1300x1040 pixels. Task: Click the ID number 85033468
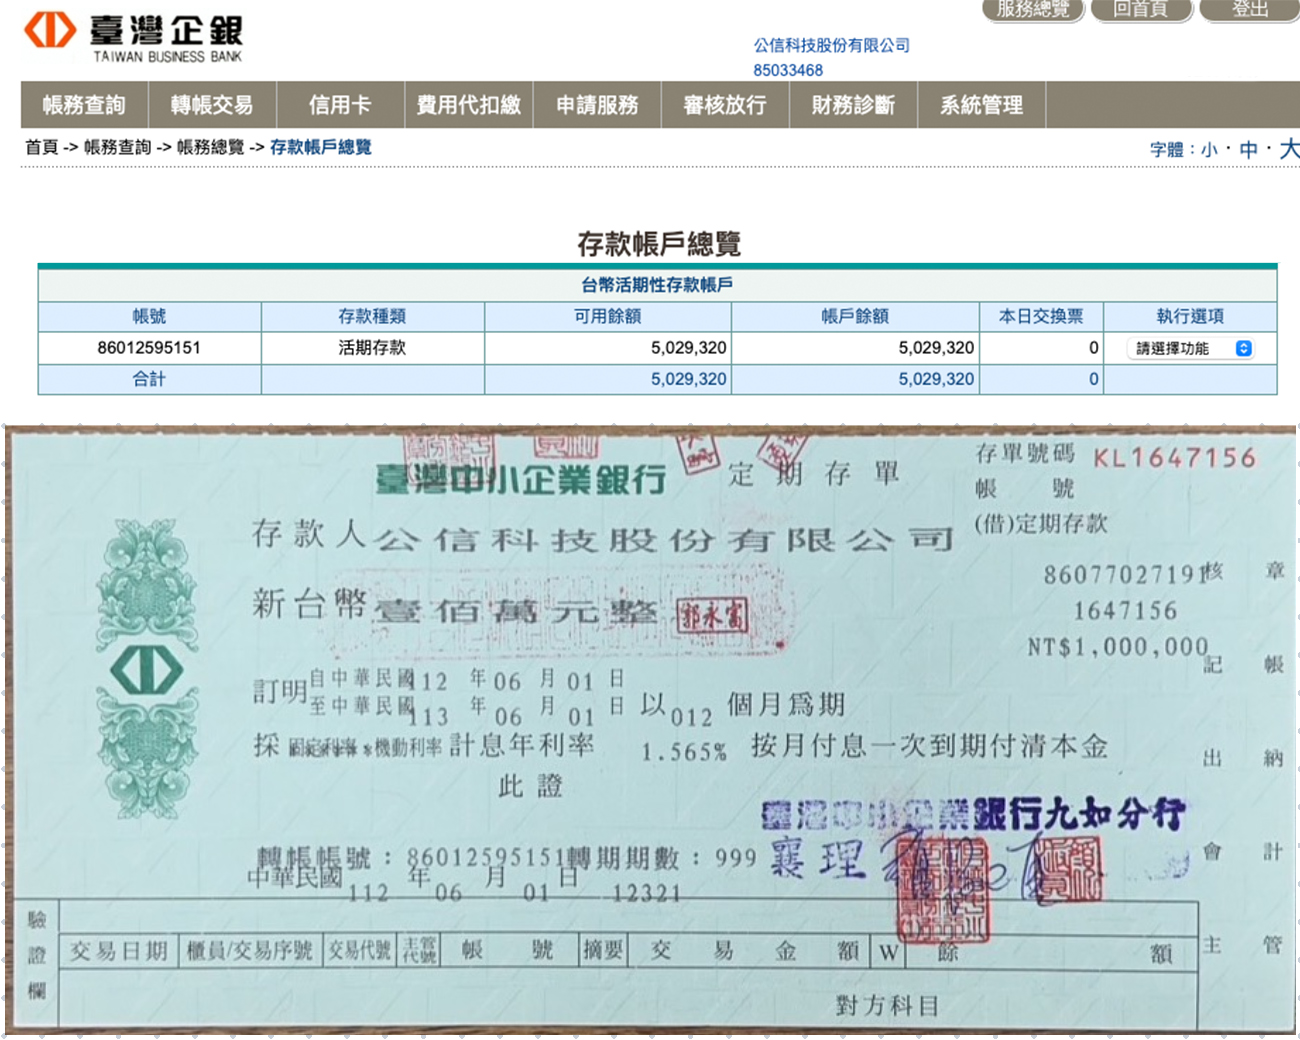point(788,70)
